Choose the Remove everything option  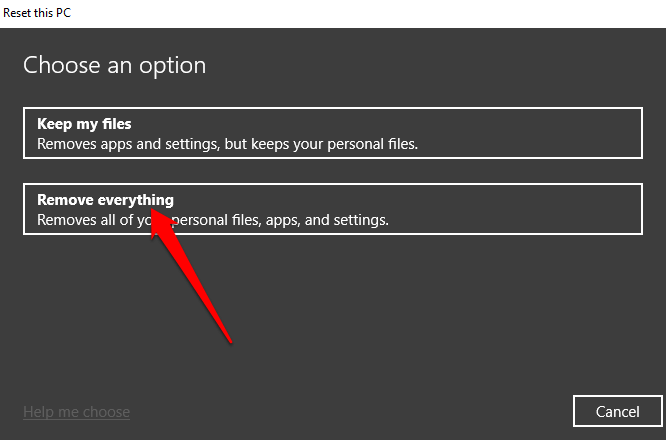tap(332, 209)
